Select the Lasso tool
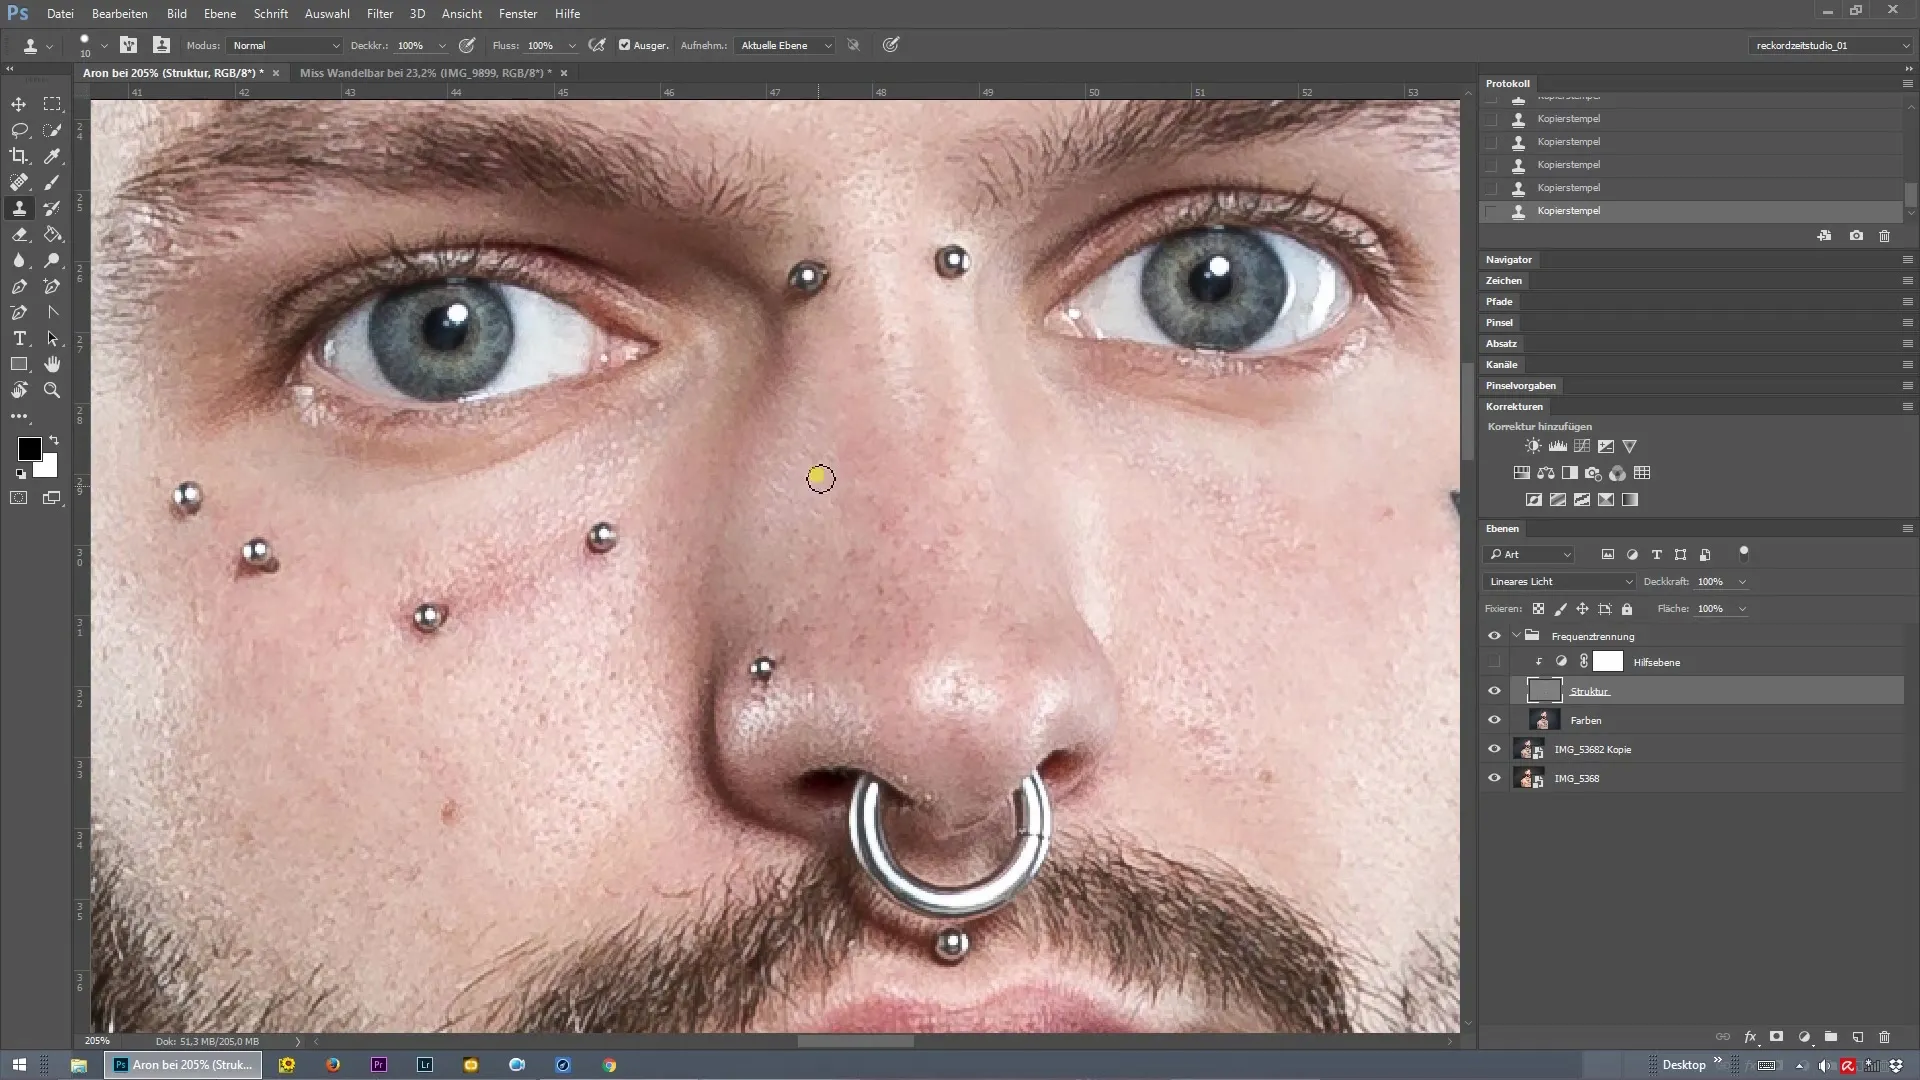 pyautogui.click(x=19, y=130)
